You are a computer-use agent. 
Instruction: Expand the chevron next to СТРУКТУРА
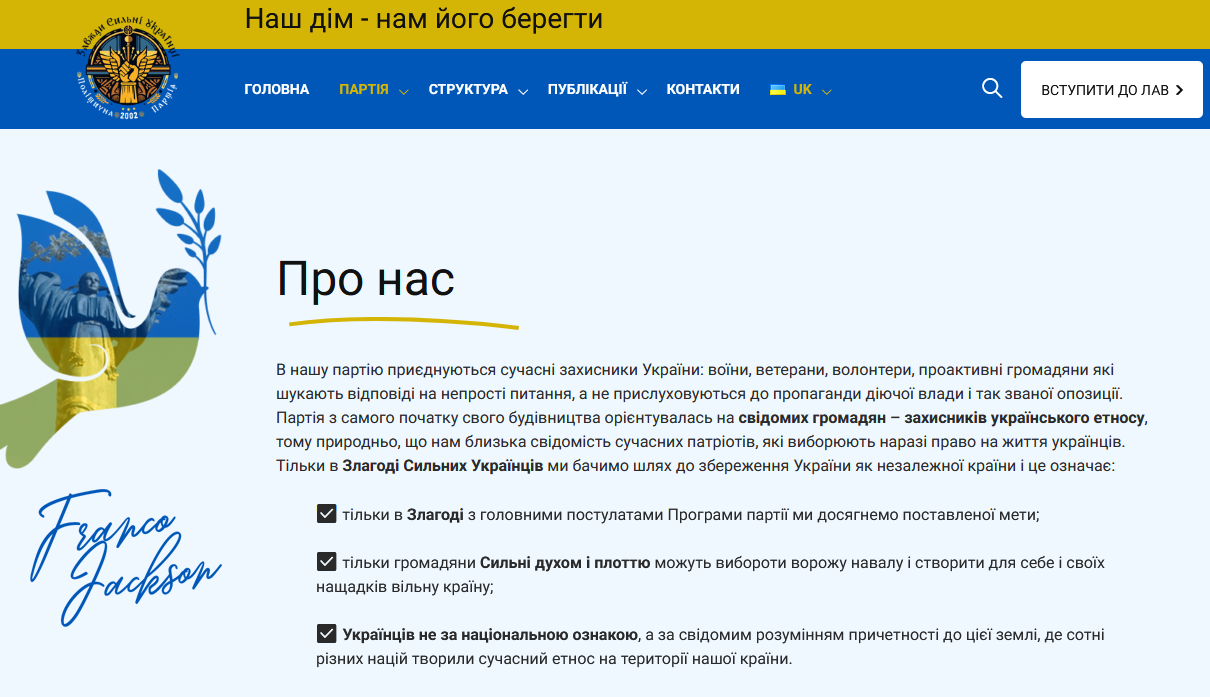click(523, 92)
